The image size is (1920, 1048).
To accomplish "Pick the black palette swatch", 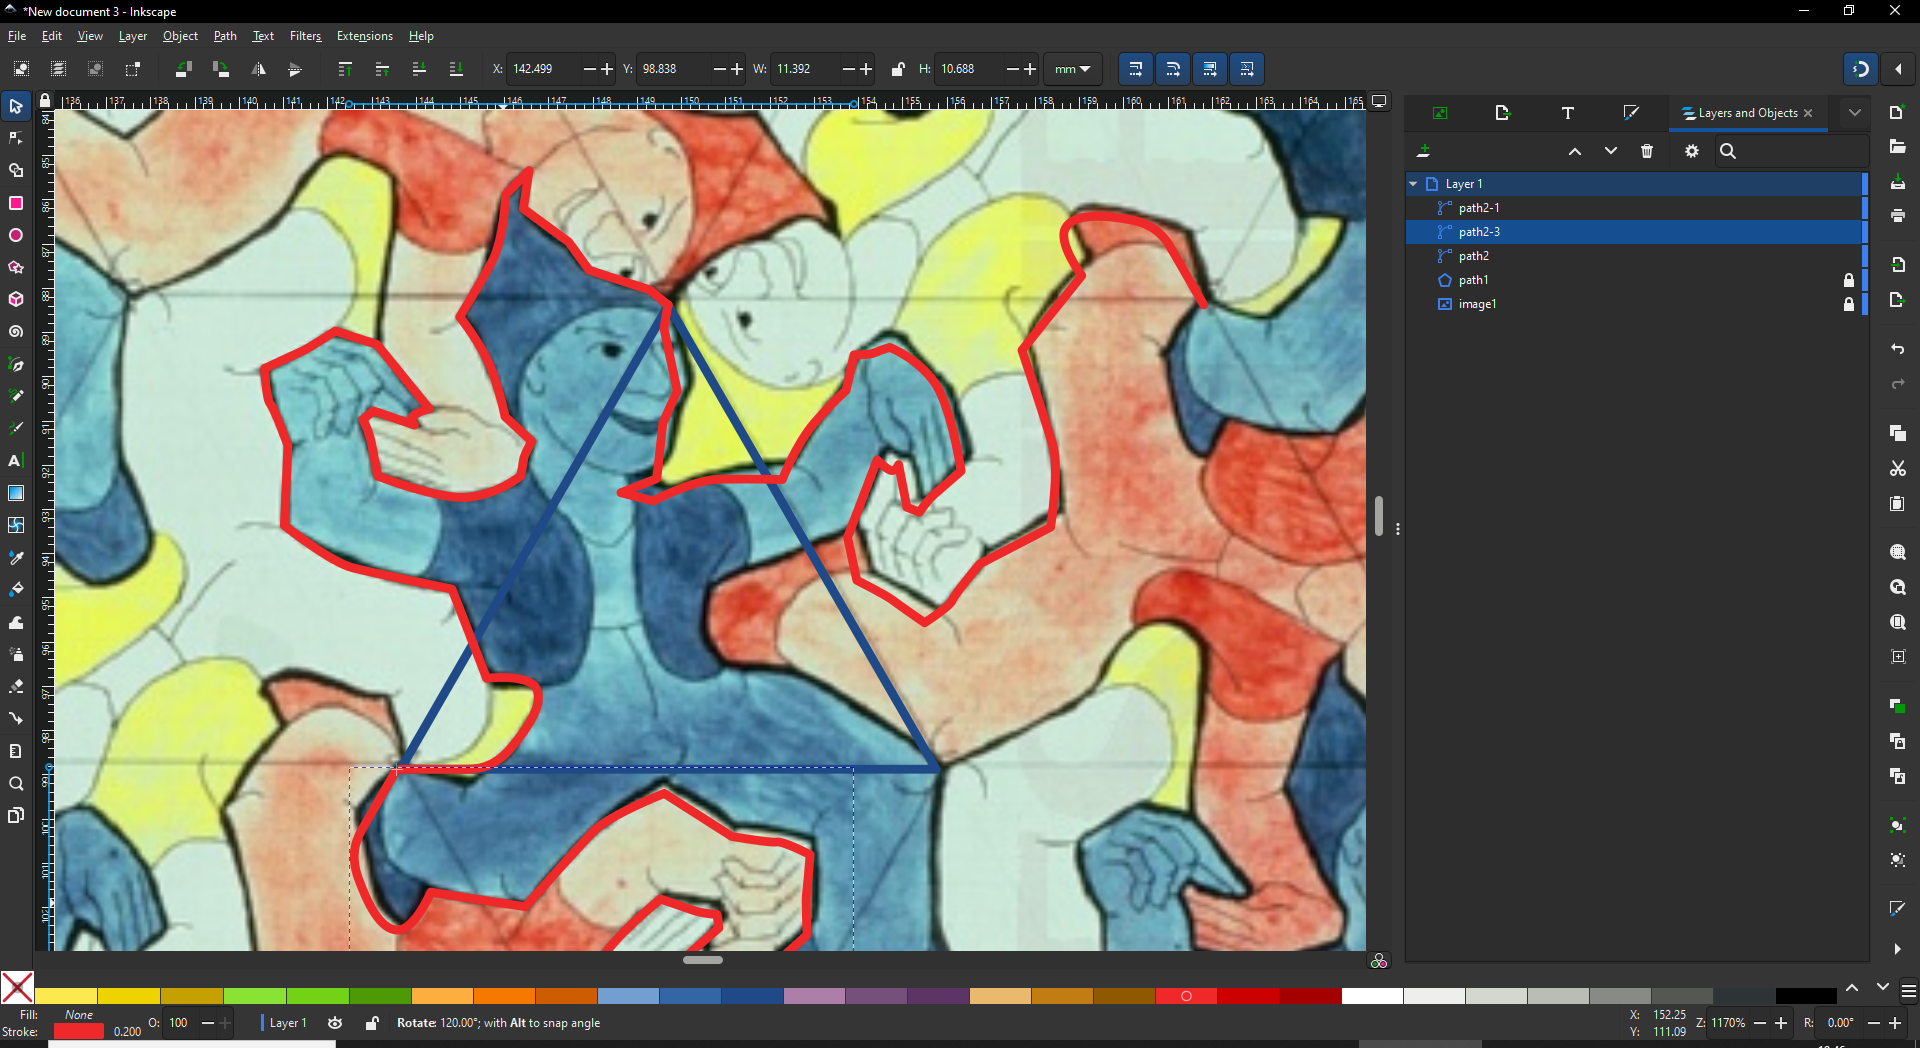I will [1806, 996].
